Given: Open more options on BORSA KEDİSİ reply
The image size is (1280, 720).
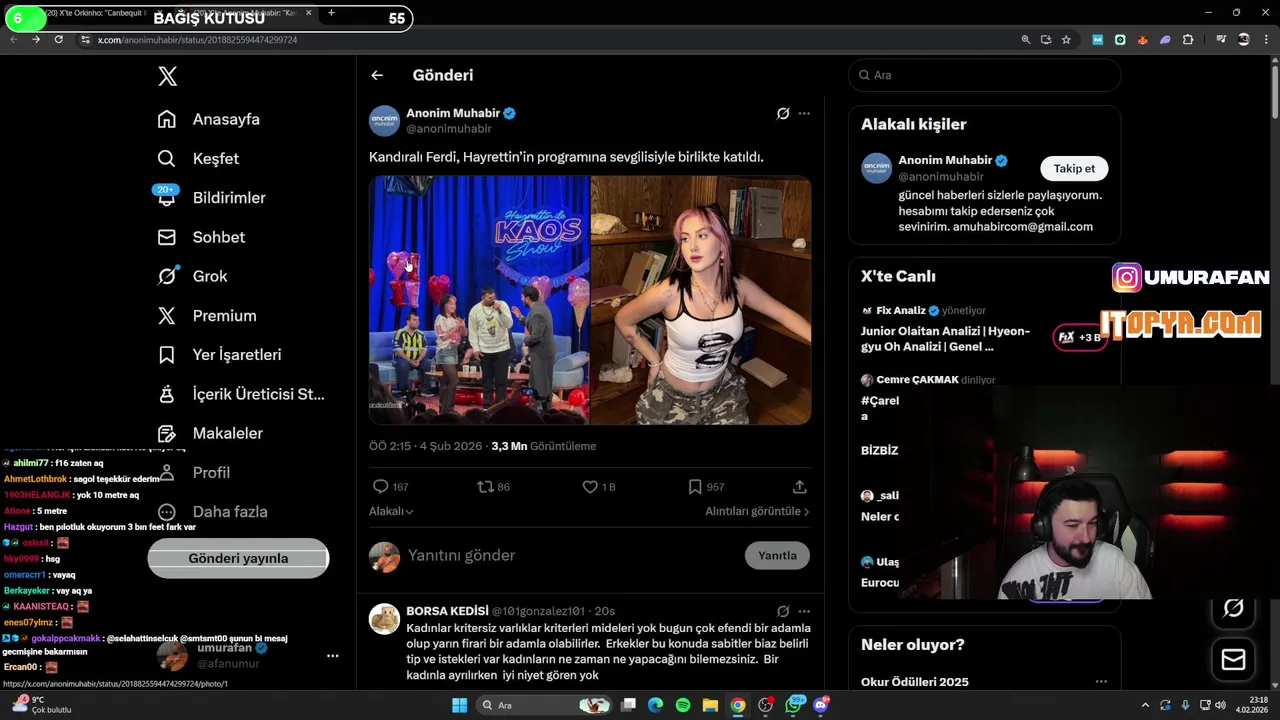Looking at the screenshot, I should coord(804,611).
